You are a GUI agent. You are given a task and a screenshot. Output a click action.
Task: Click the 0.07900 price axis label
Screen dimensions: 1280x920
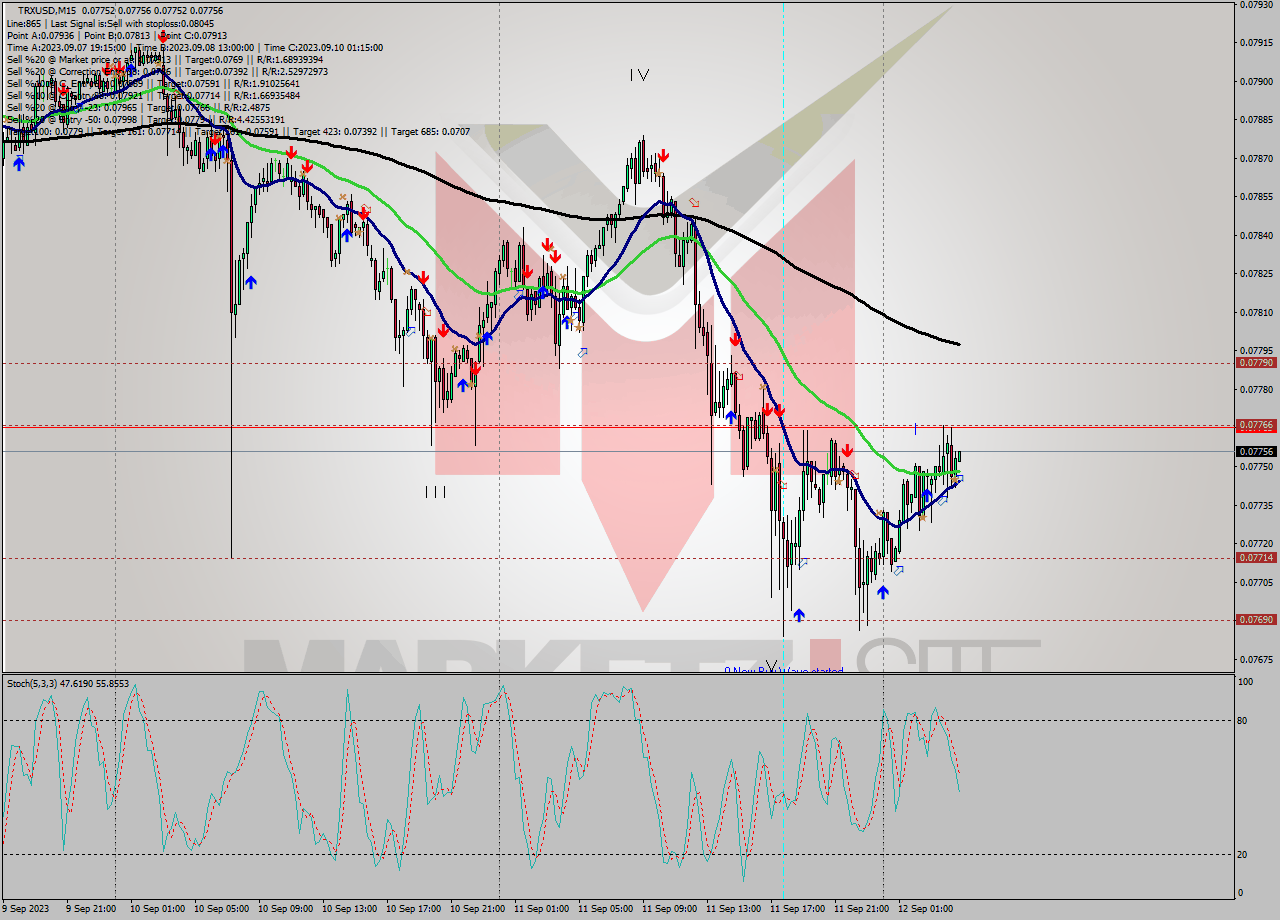1256,81
